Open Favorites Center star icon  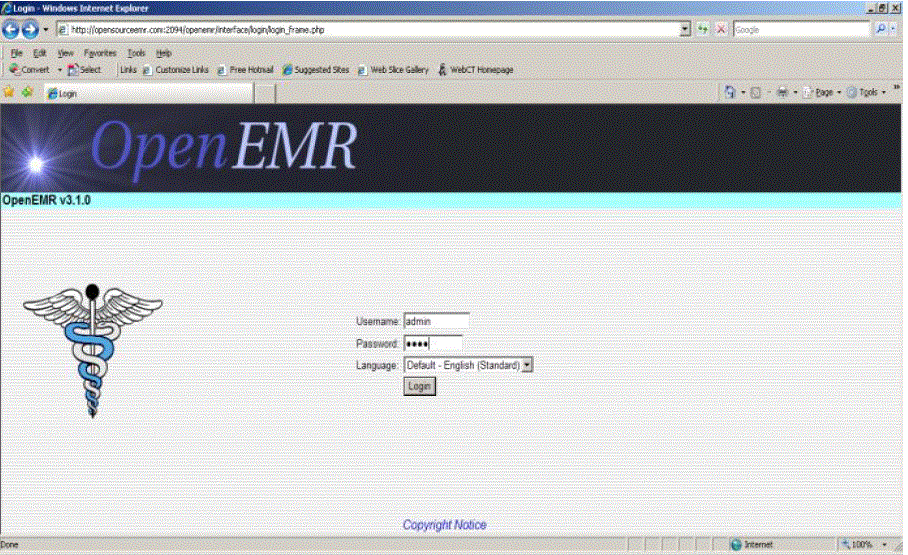(9, 92)
